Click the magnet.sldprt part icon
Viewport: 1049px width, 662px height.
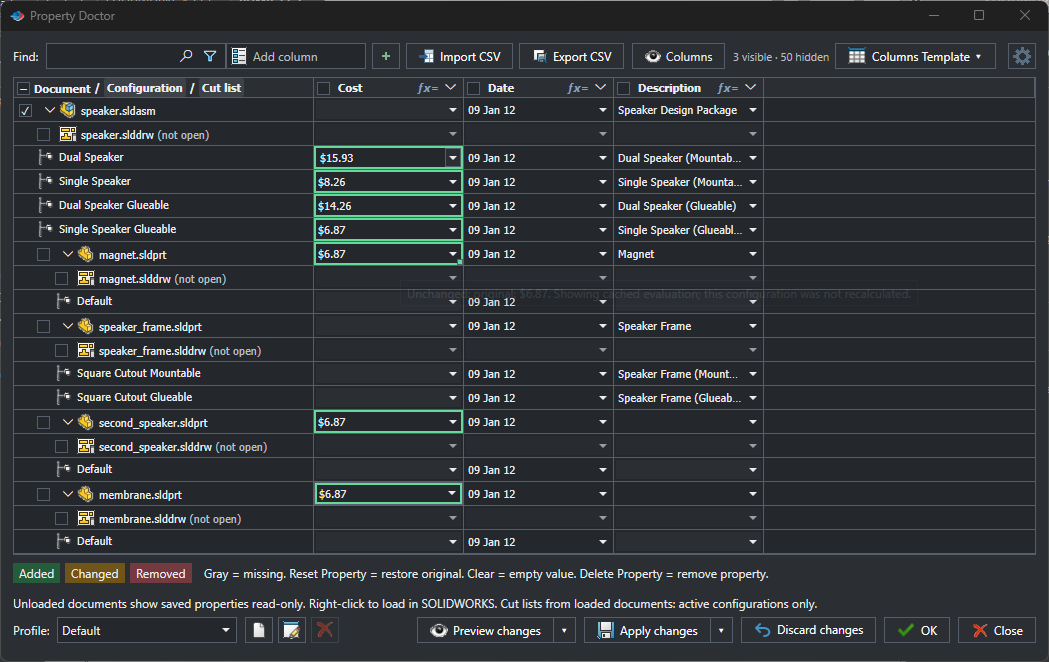point(86,254)
